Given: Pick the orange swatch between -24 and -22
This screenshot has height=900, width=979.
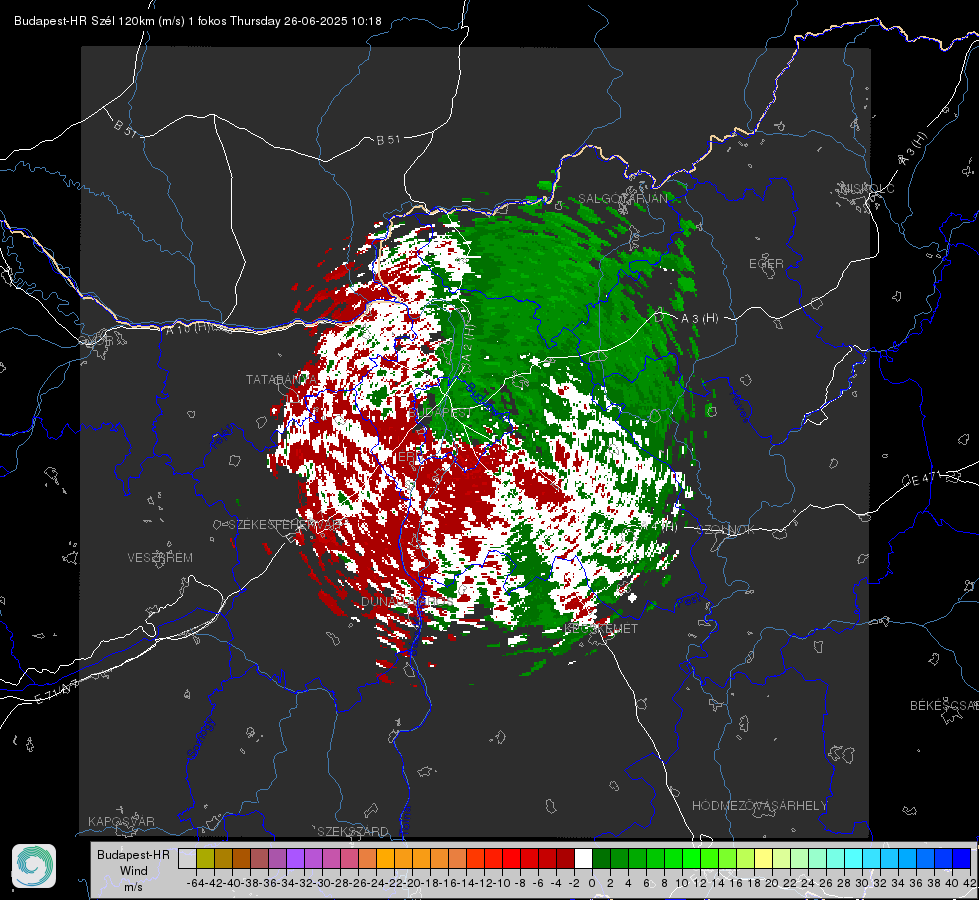Looking at the screenshot, I should tap(385, 858).
